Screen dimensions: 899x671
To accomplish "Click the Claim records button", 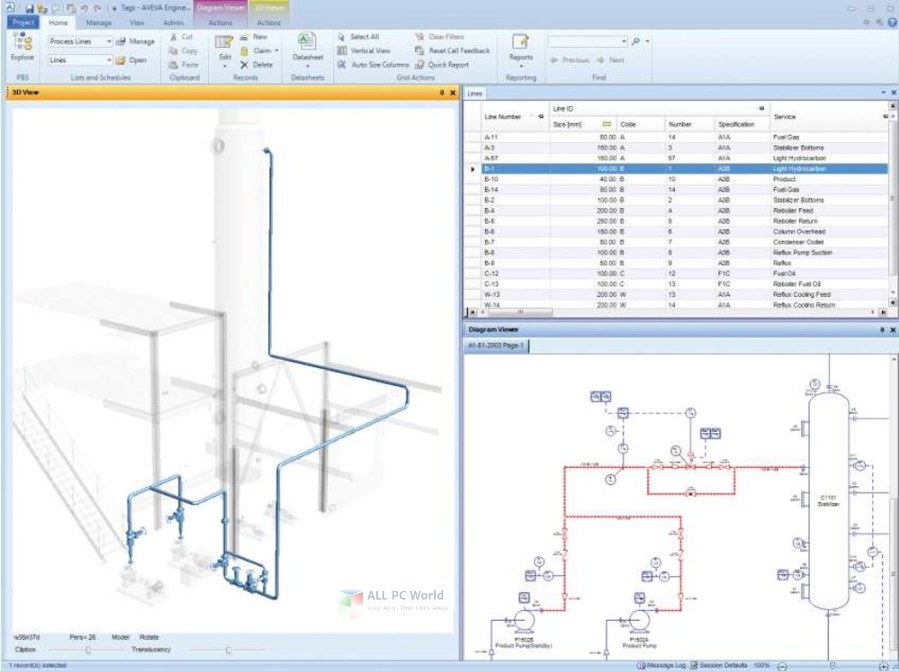I will (260, 50).
